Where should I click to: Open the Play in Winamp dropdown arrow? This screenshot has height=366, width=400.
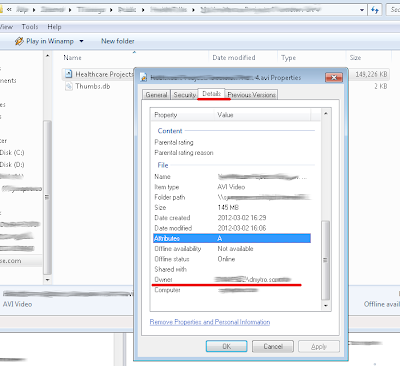click(81, 41)
